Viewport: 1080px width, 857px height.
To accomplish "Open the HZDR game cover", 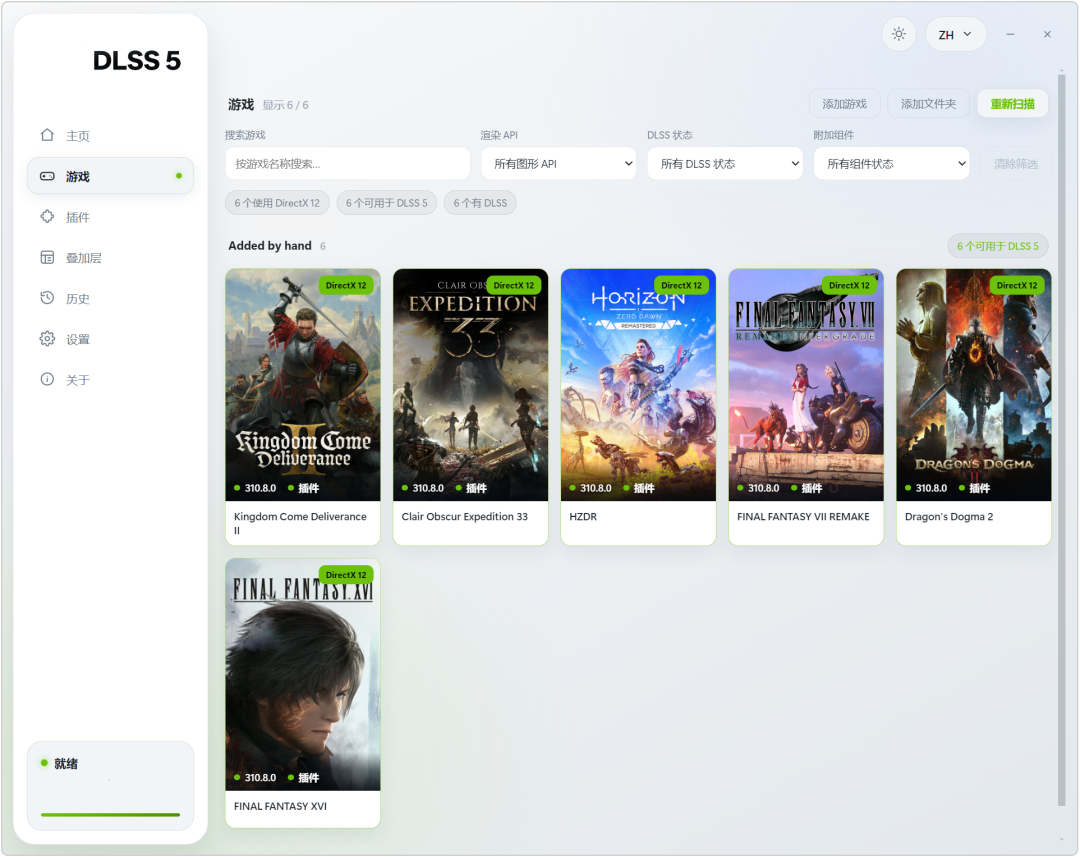I will [x=638, y=384].
